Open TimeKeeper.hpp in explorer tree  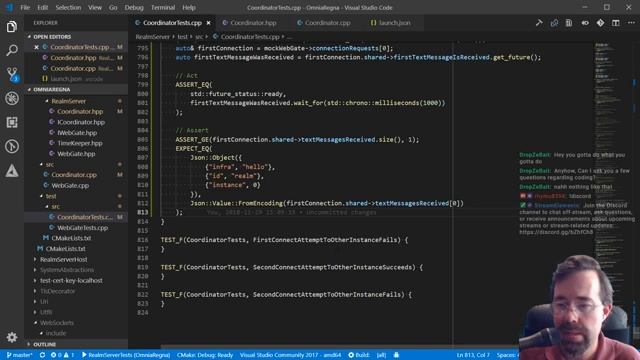[x=80, y=143]
